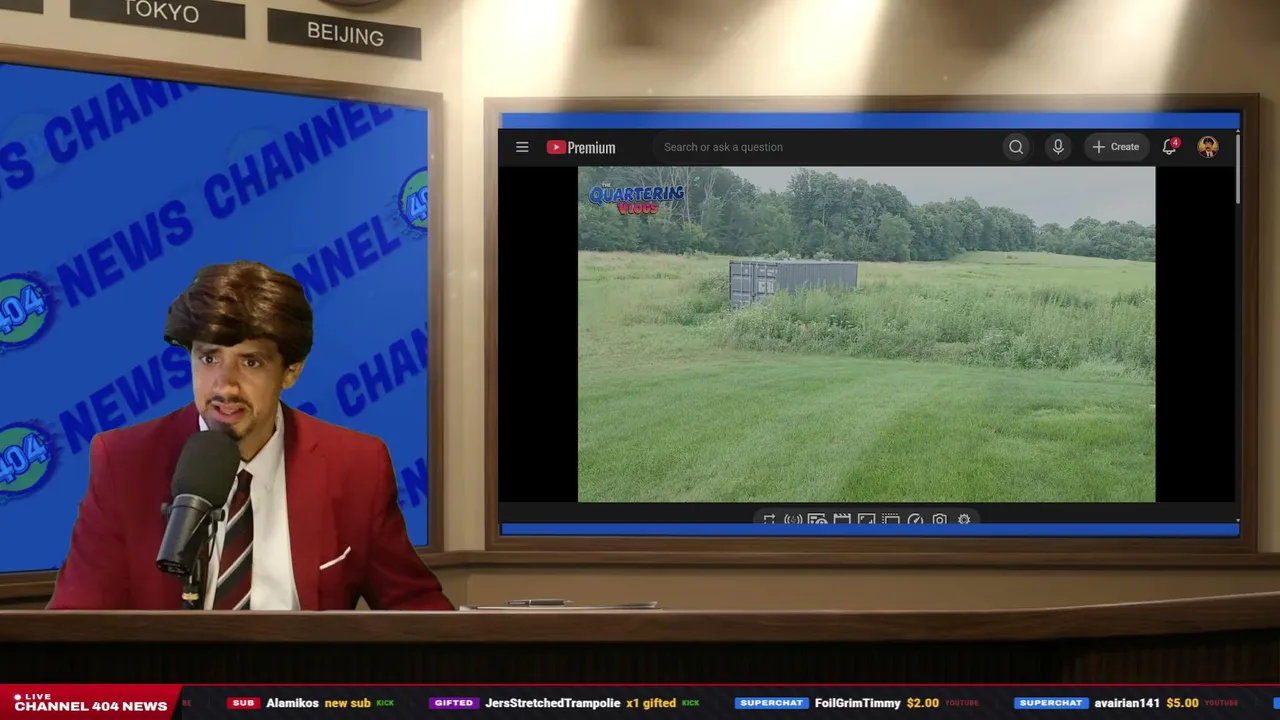Viewport: 1280px width, 720px height.
Task: Start voice search with microphone icon
Action: pyautogui.click(x=1058, y=147)
